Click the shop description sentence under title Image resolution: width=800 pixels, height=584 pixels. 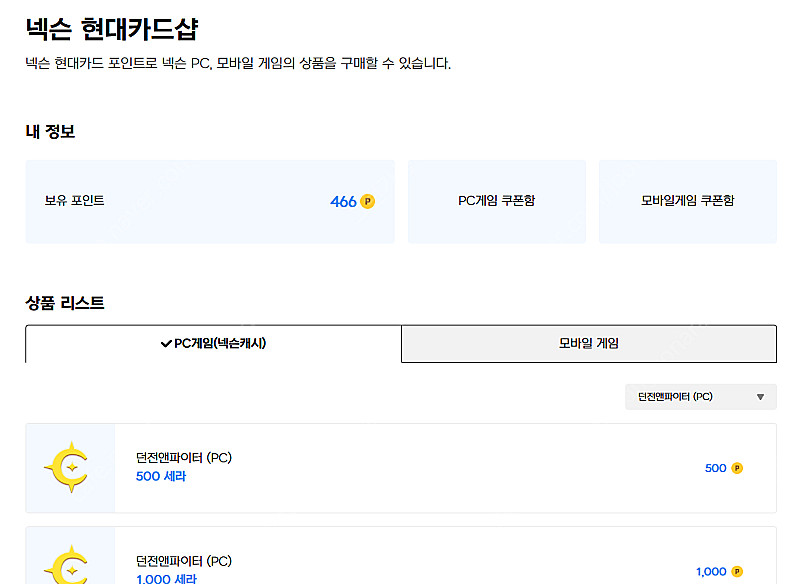pos(238,63)
